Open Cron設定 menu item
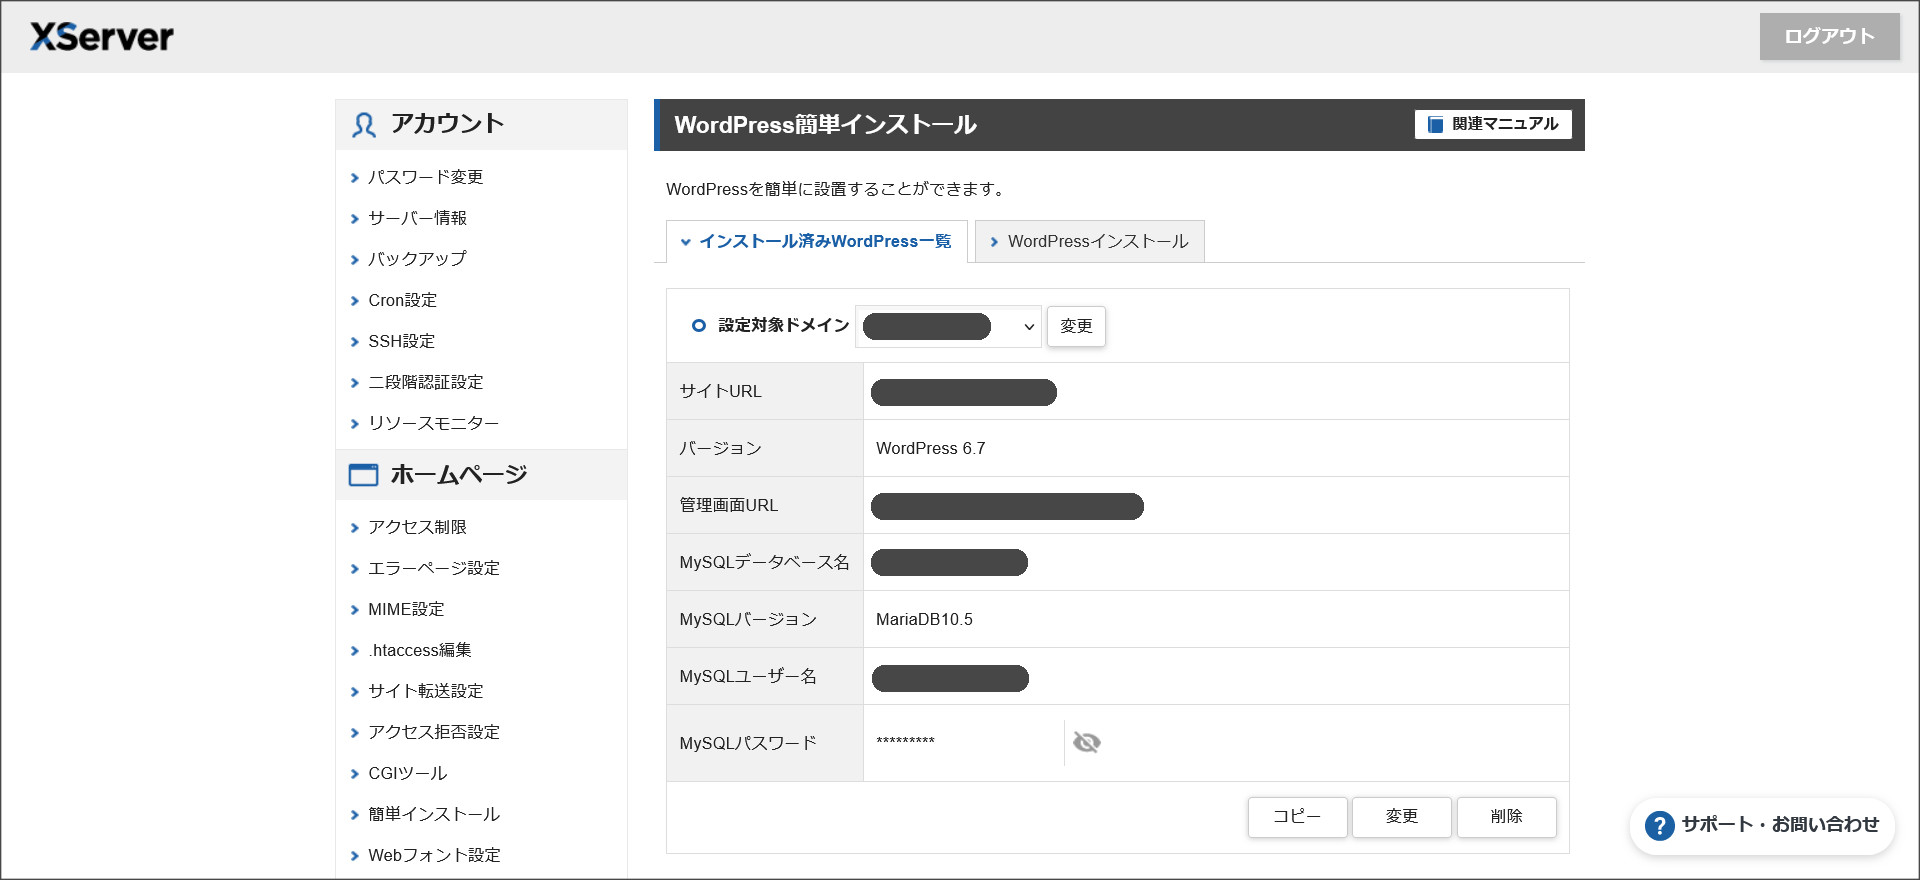The height and width of the screenshot is (880, 1920). pos(402,300)
